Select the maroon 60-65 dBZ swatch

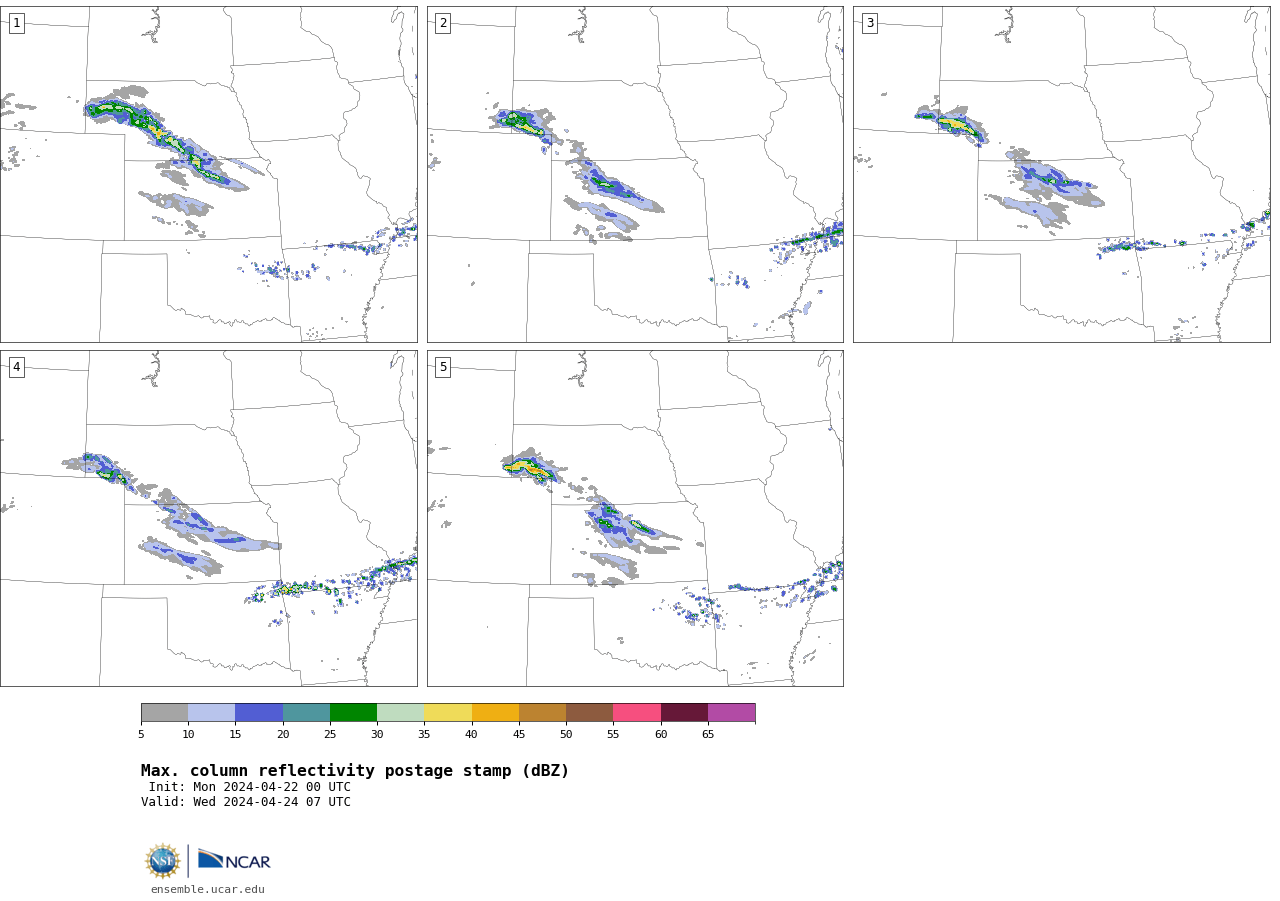(684, 713)
